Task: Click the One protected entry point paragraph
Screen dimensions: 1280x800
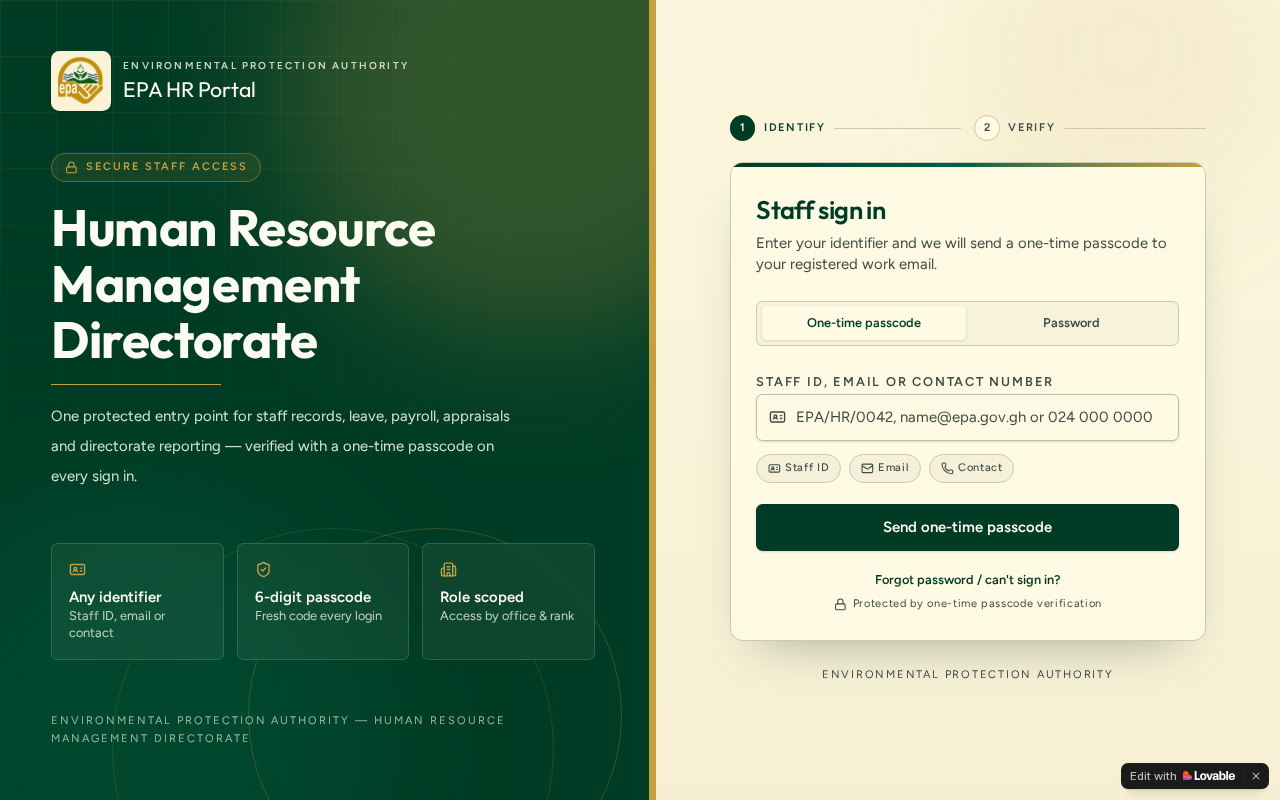Action: coord(281,446)
